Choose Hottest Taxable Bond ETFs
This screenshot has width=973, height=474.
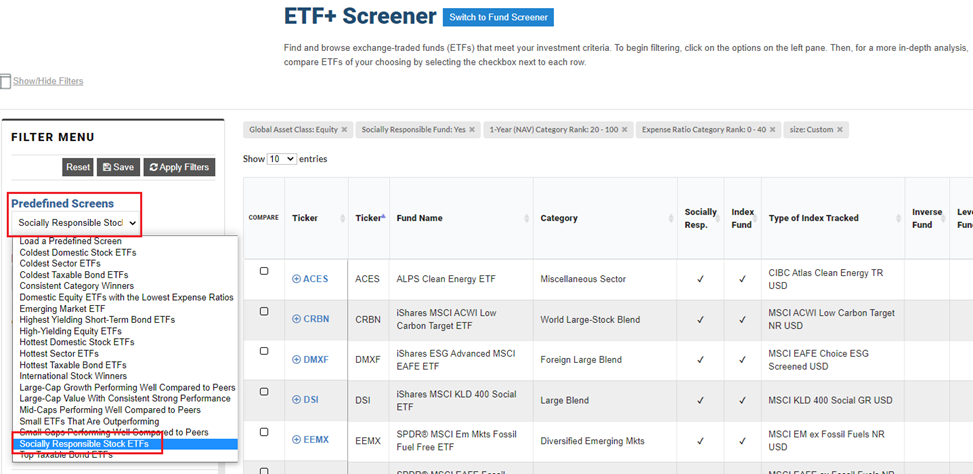point(125,365)
